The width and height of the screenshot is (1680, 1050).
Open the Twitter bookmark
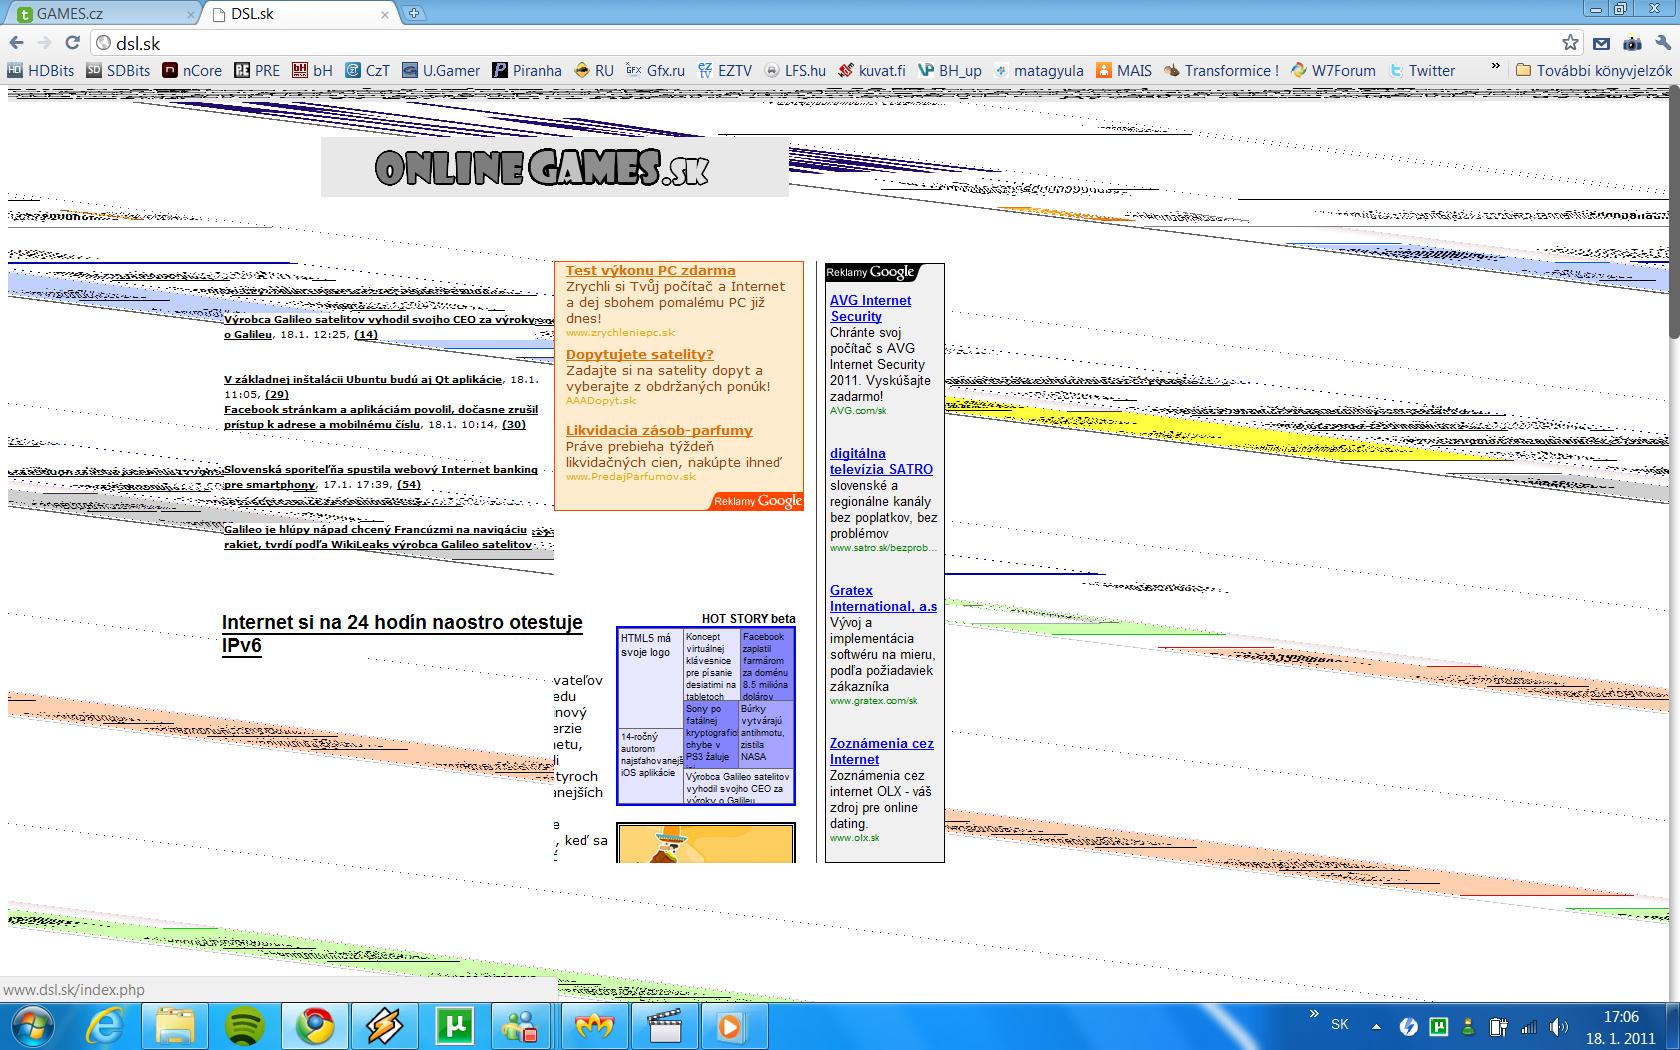(x=1422, y=71)
